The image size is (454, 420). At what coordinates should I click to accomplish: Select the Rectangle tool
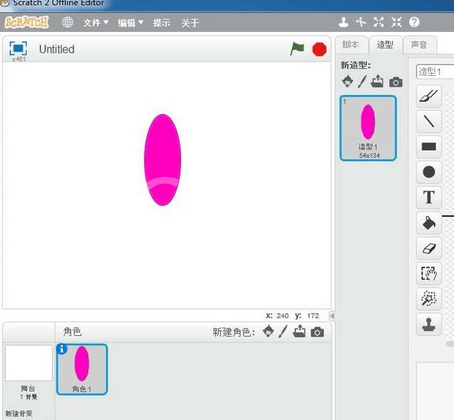(429, 147)
